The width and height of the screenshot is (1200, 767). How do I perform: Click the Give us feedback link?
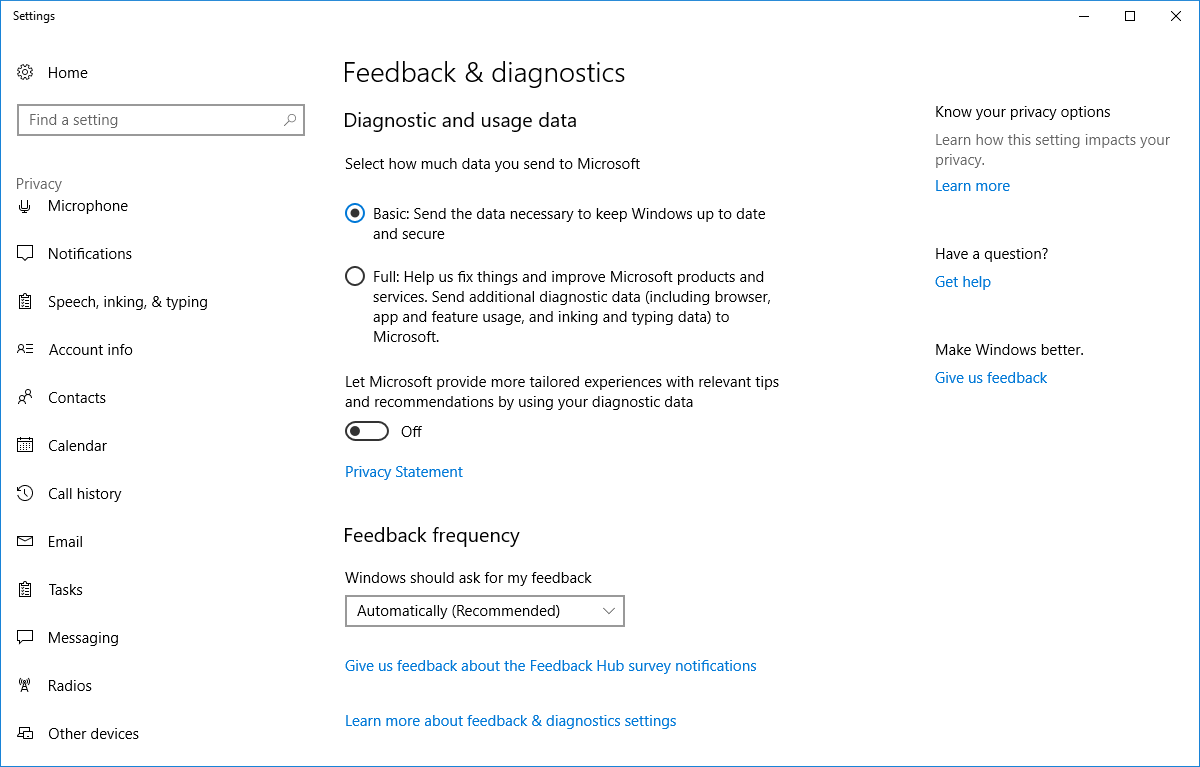[991, 378]
